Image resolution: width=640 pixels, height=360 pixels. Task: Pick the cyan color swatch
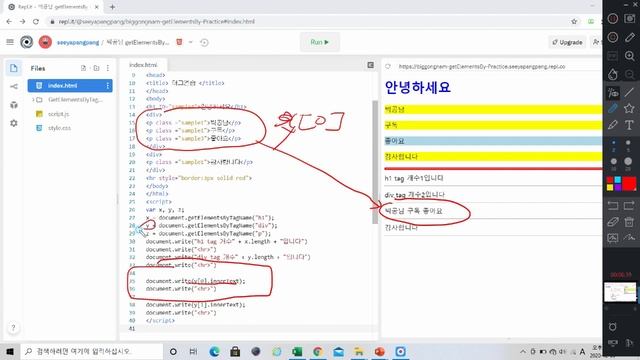[618, 180]
